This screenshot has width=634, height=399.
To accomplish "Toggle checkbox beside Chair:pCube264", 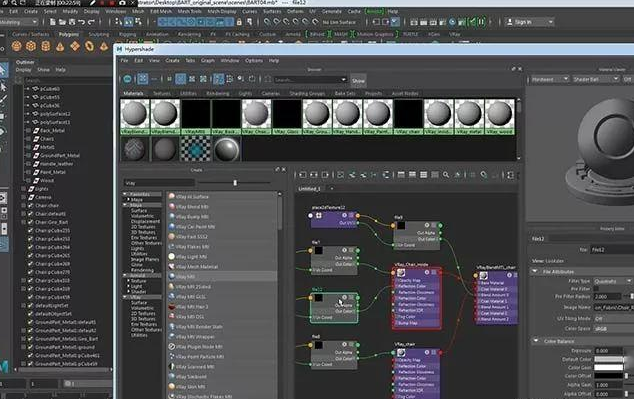I will coord(30,247).
